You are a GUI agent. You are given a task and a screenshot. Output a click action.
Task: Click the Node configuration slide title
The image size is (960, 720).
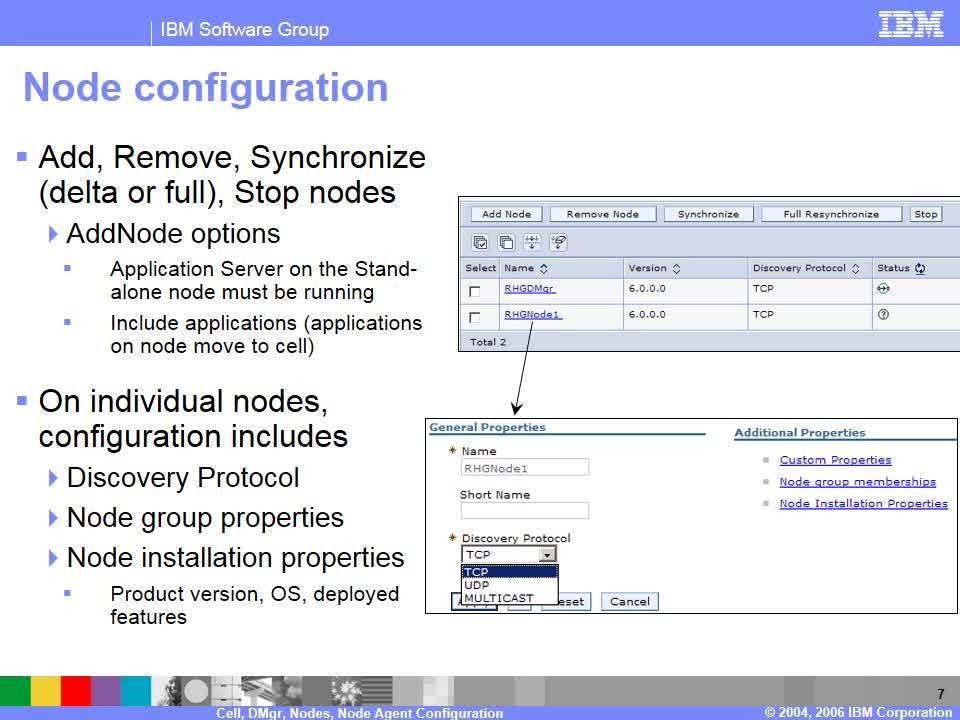(x=206, y=88)
